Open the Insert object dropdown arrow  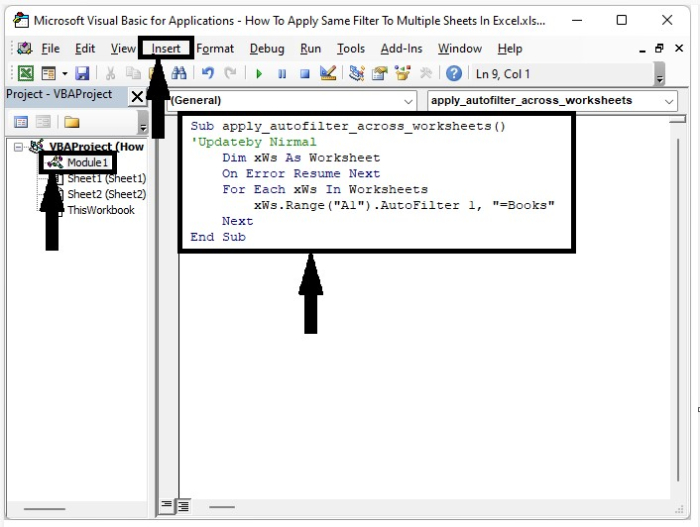(65, 73)
